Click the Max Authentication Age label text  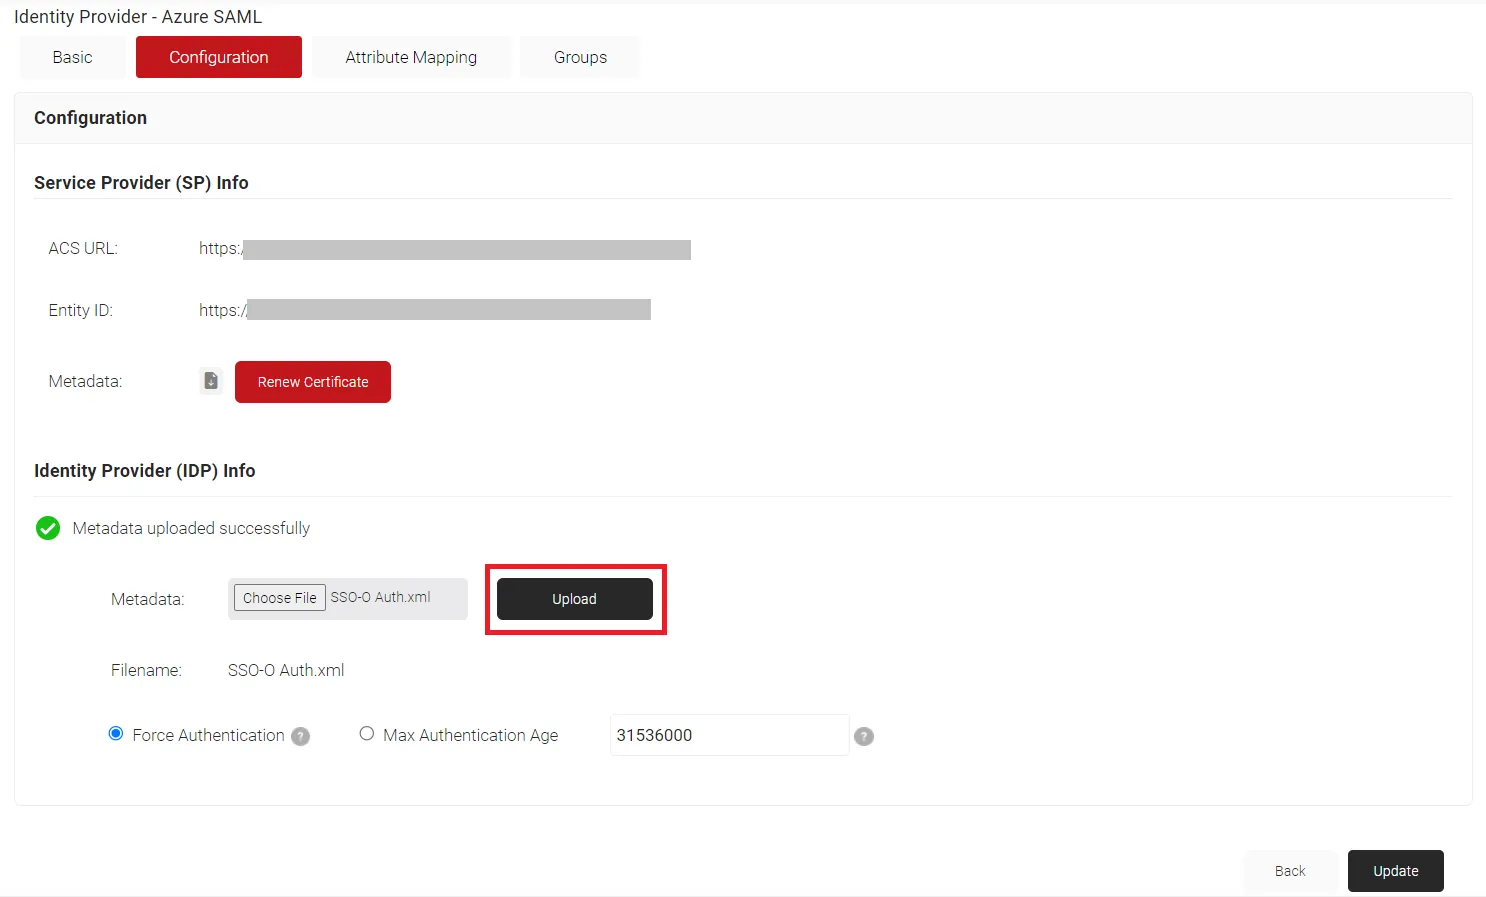pos(471,735)
